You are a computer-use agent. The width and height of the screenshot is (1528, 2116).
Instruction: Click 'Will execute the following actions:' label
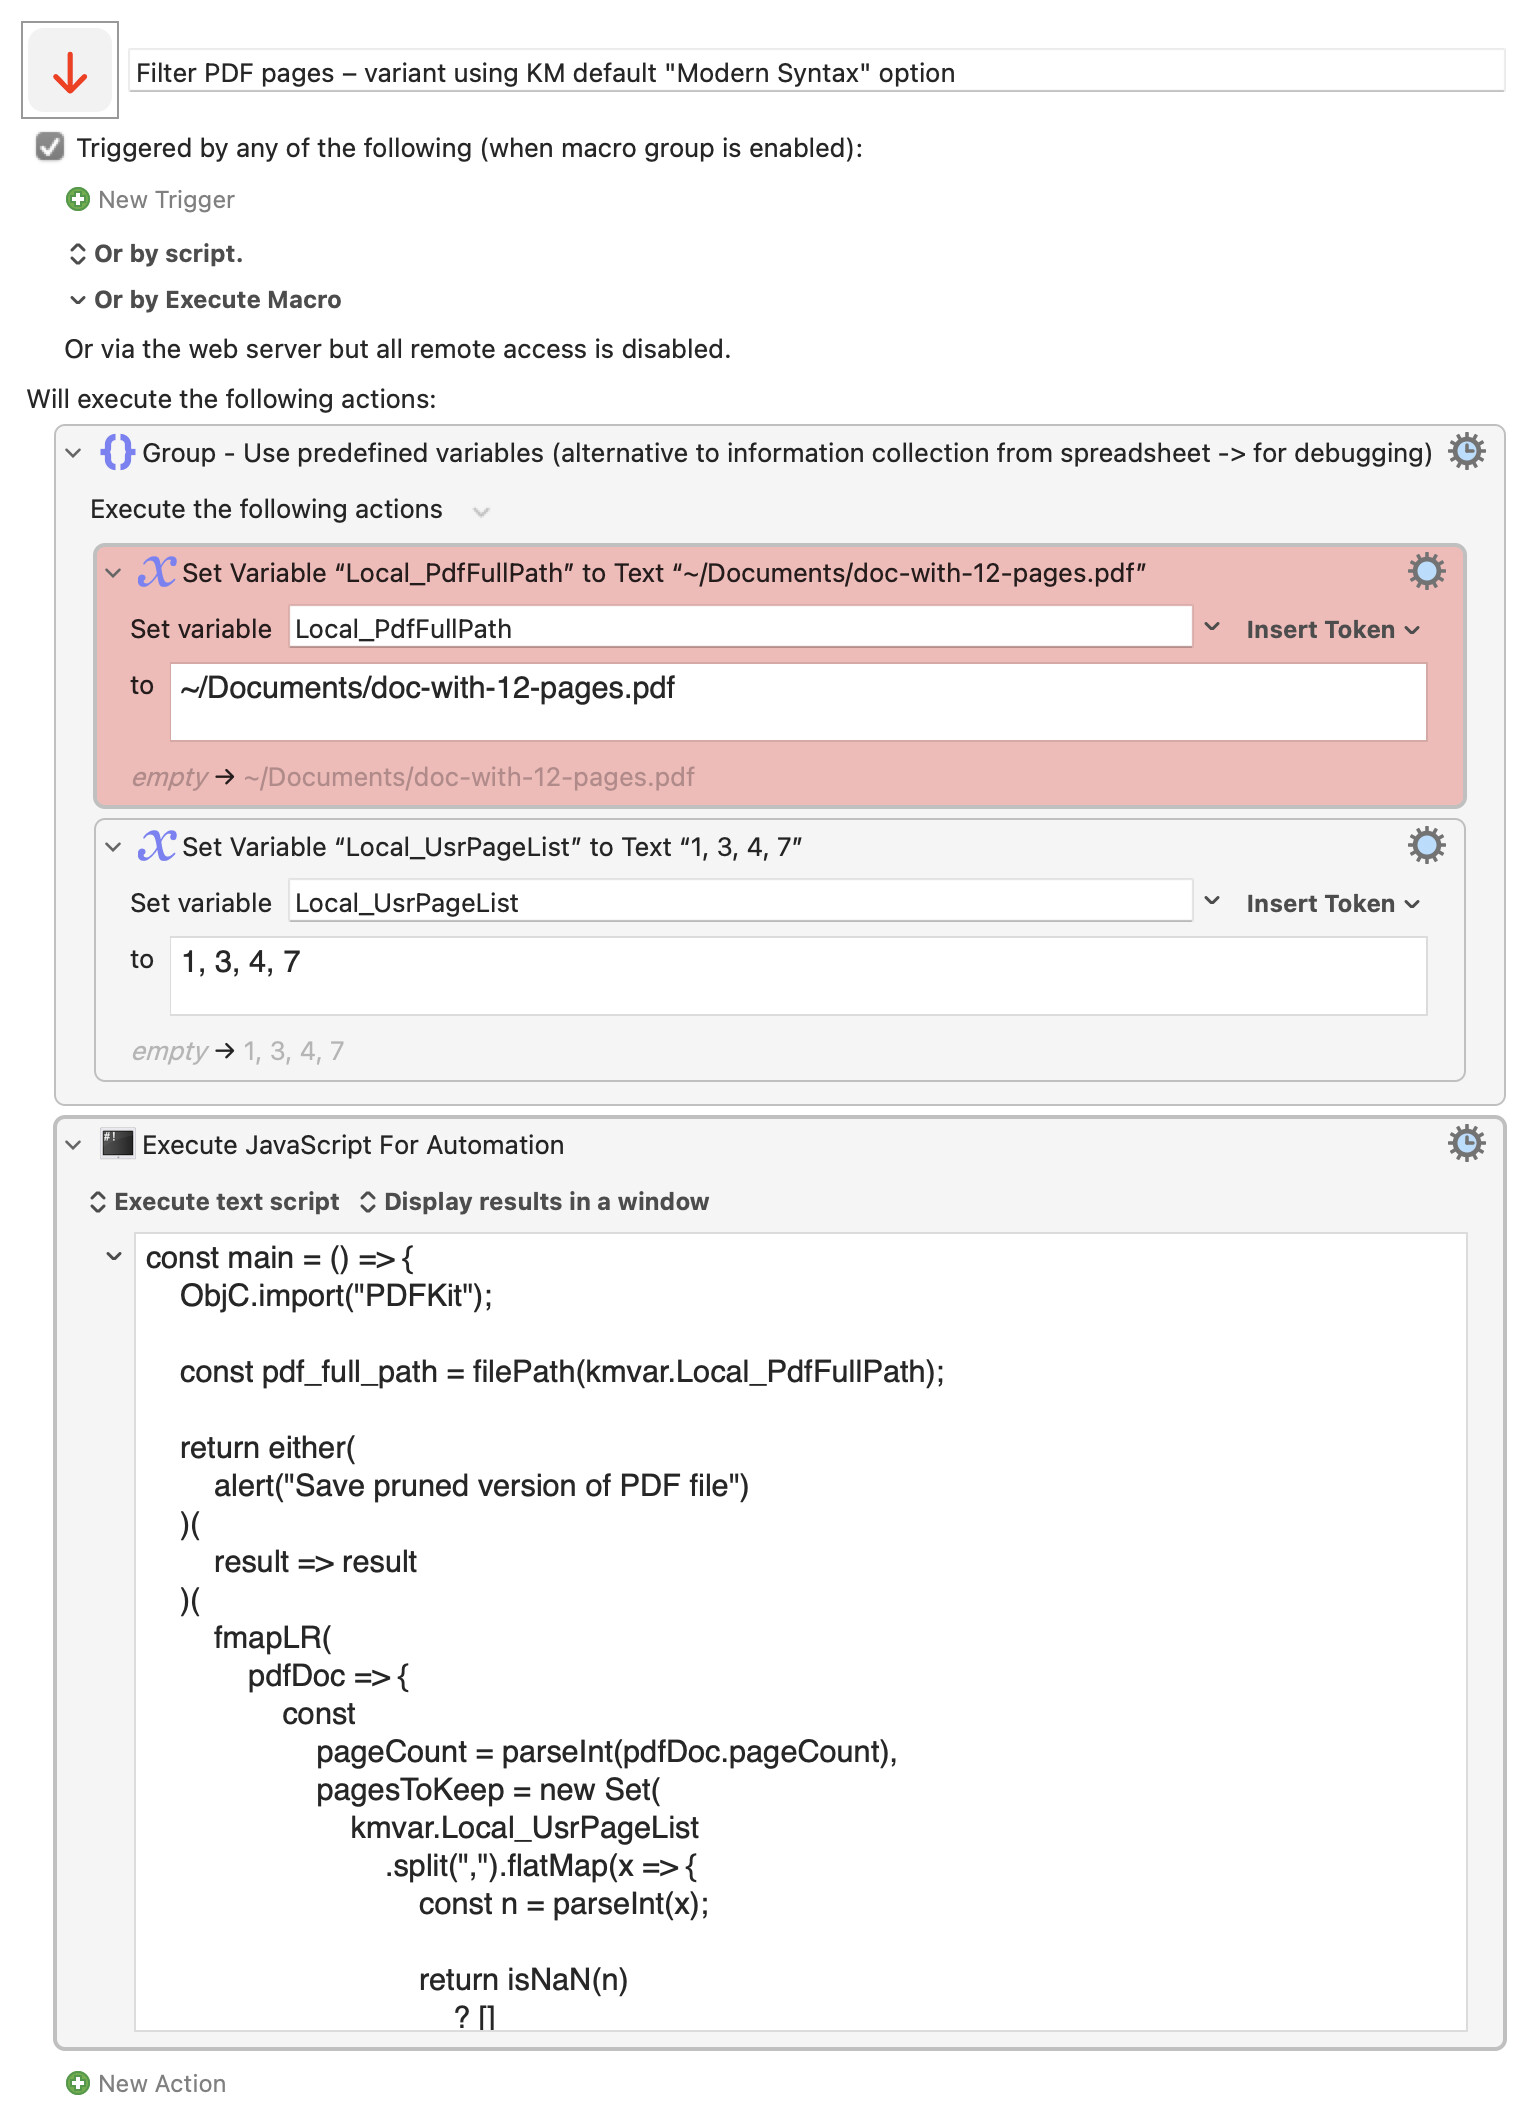point(232,399)
